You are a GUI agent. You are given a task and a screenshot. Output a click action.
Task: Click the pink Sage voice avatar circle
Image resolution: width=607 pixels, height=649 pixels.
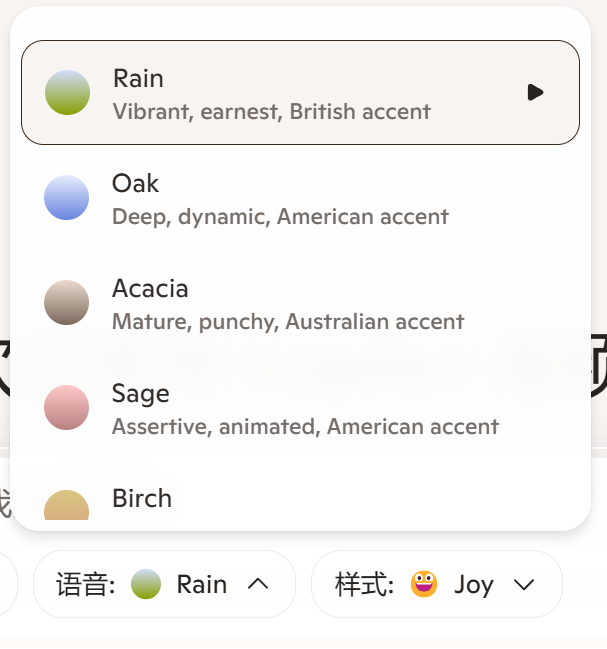(67, 408)
